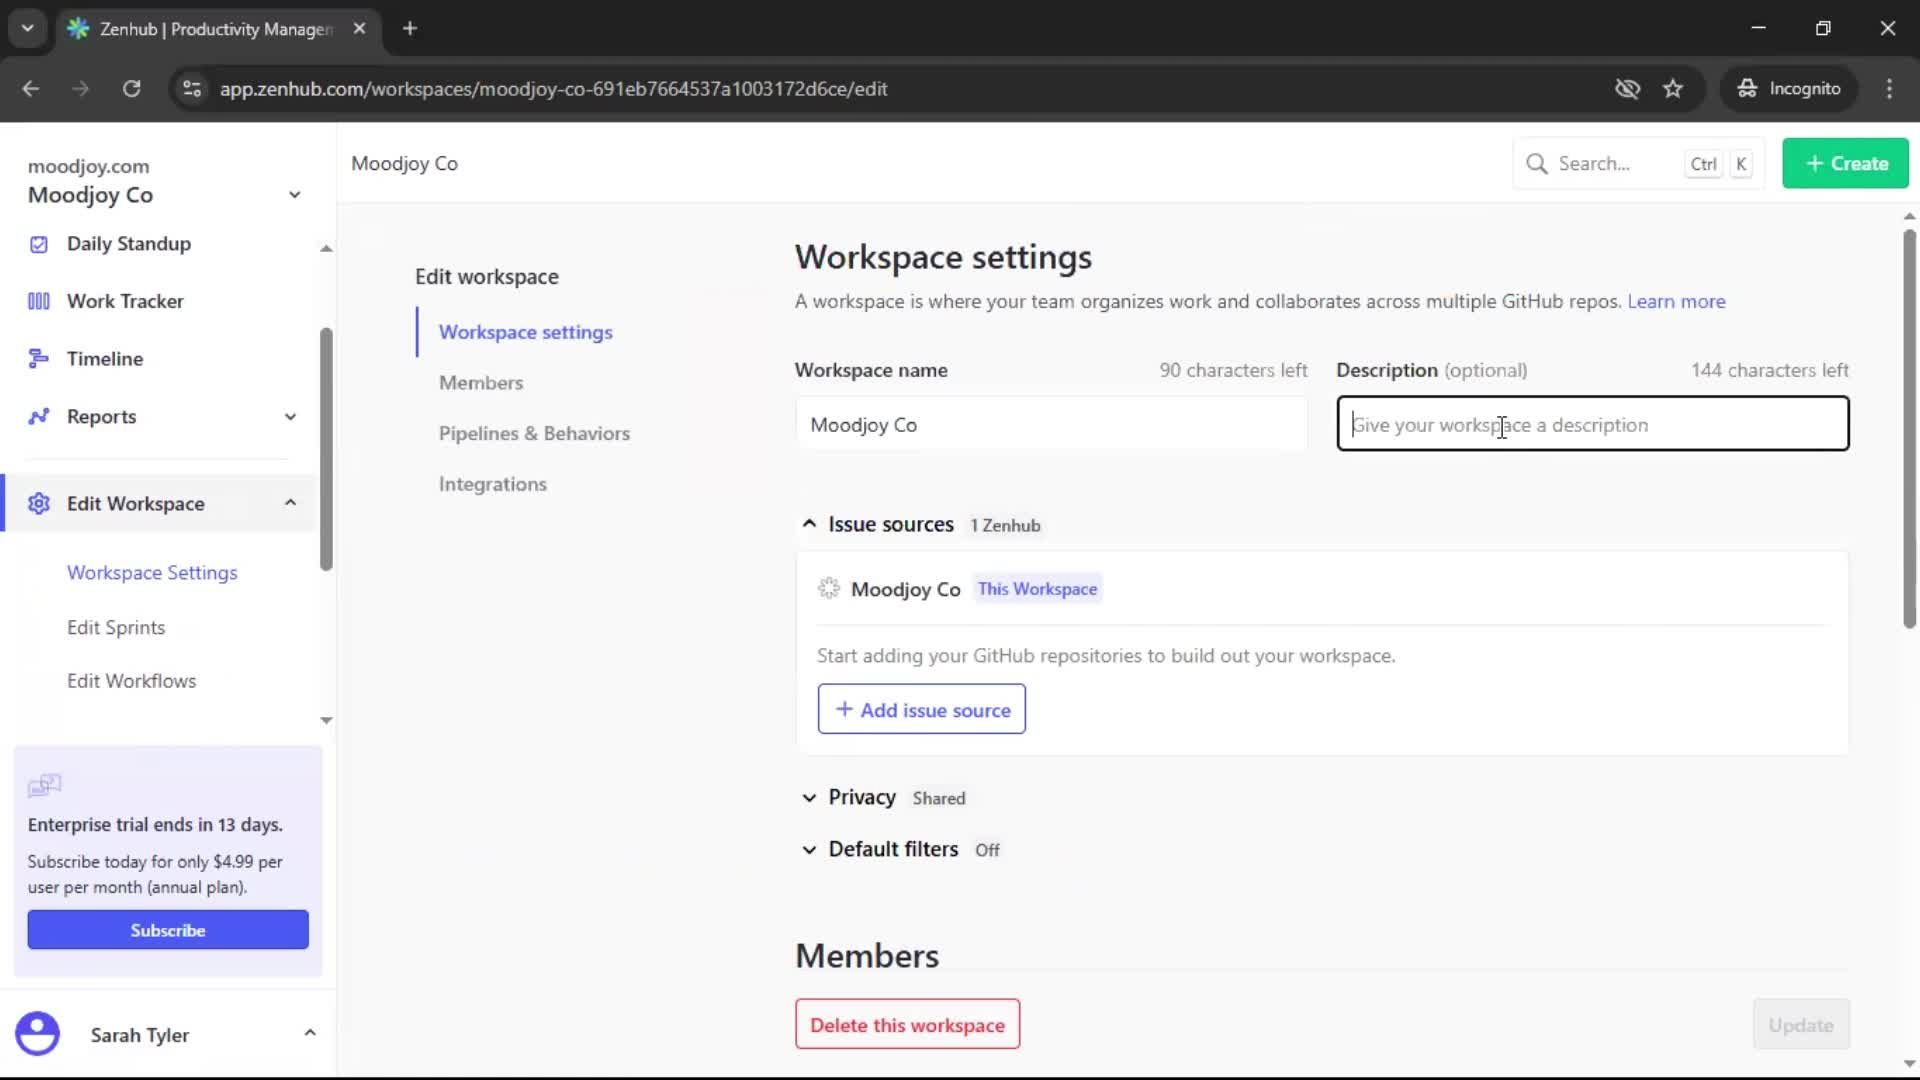Bookmark the page with the star icon
1920x1080 pixels.
tap(1673, 88)
